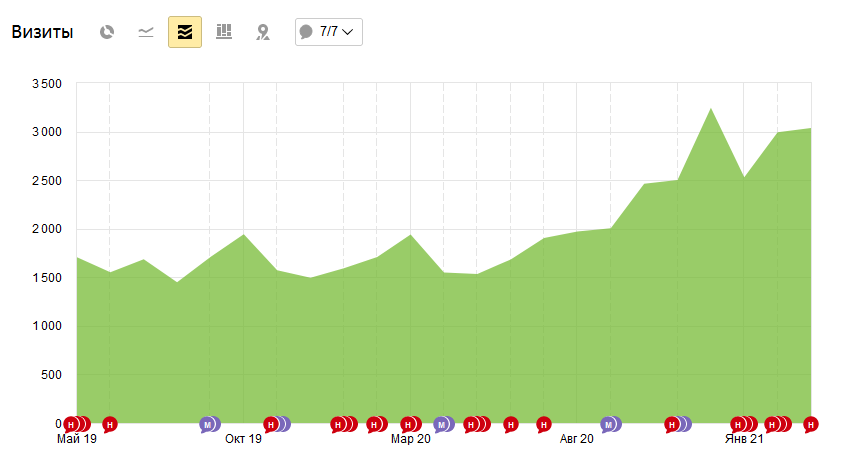Click the highlighted stacked area chart icon

click(x=185, y=32)
